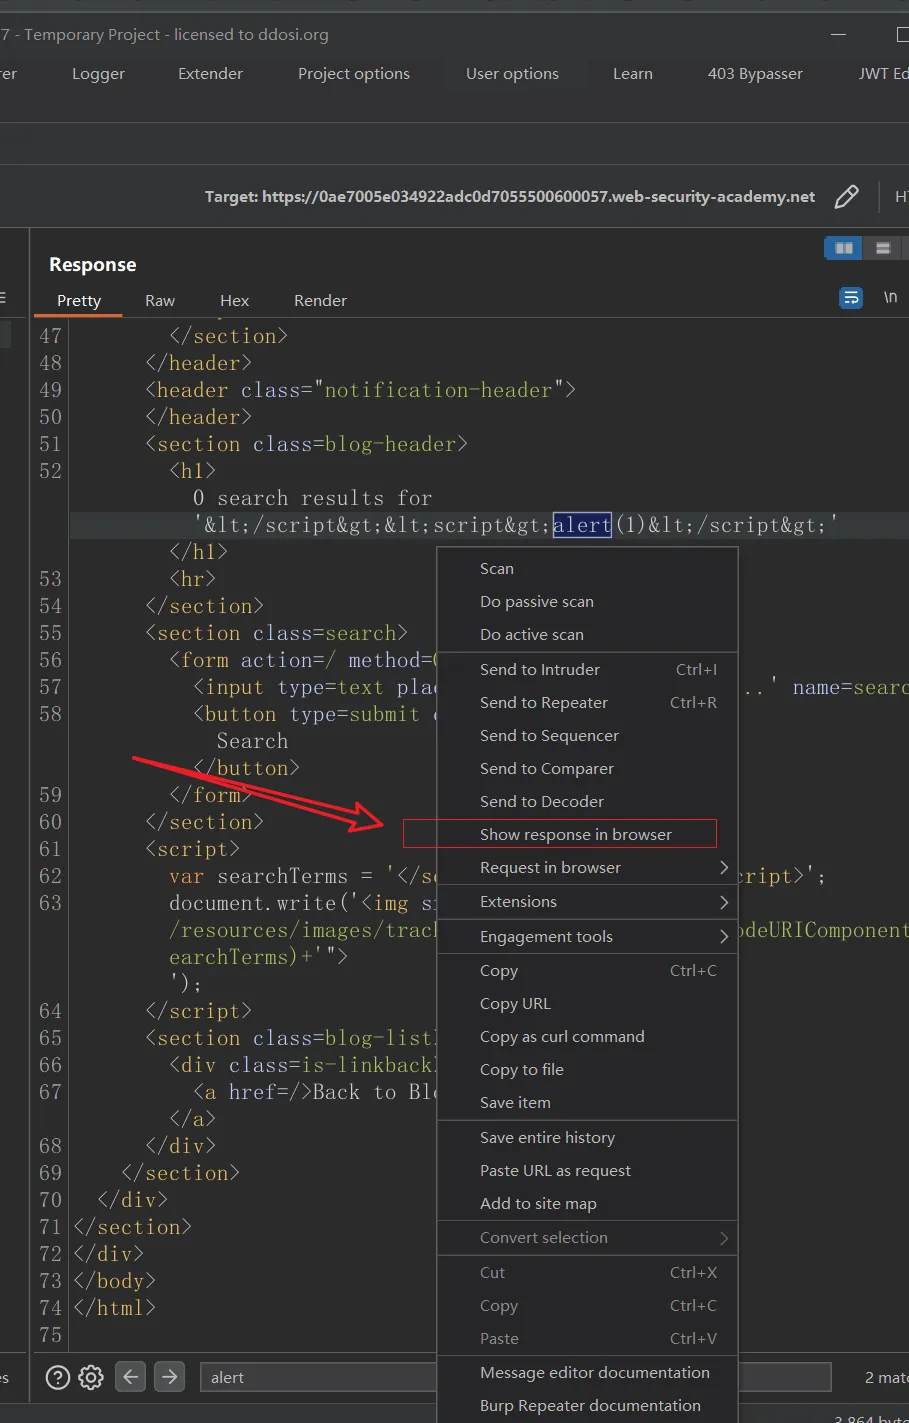Click highlighted alert text in response
This screenshot has height=1423, width=909.
(x=582, y=525)
